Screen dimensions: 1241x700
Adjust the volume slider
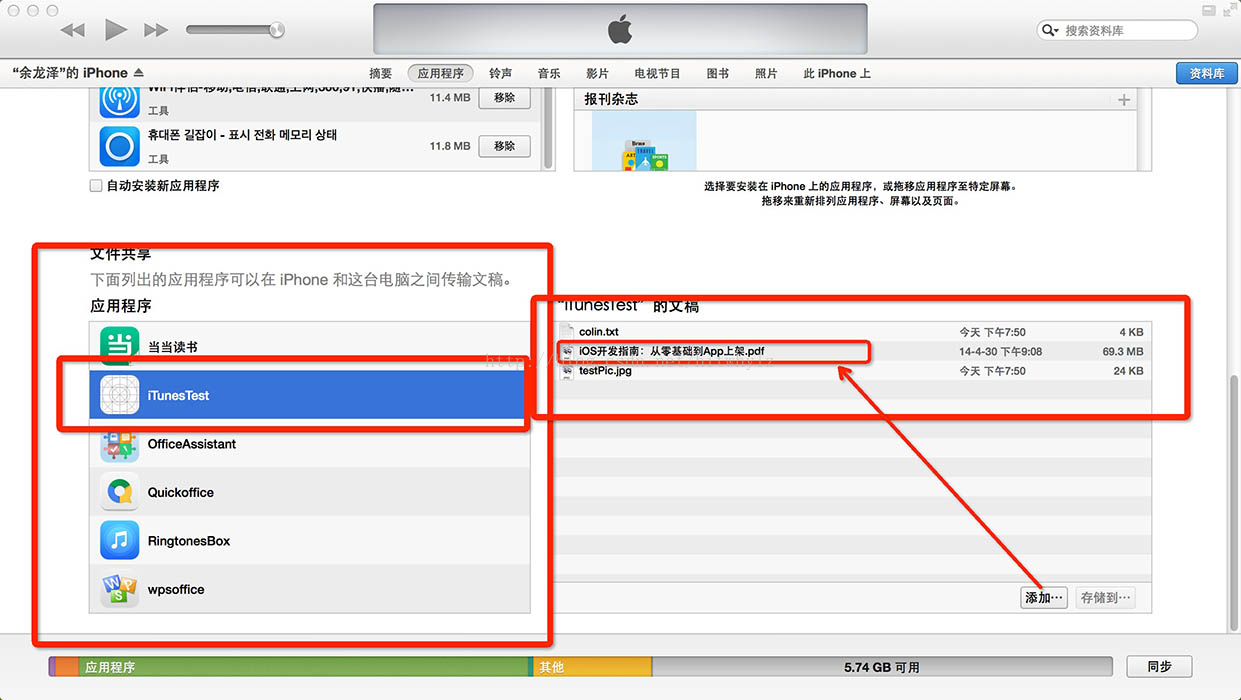point(235,30)
